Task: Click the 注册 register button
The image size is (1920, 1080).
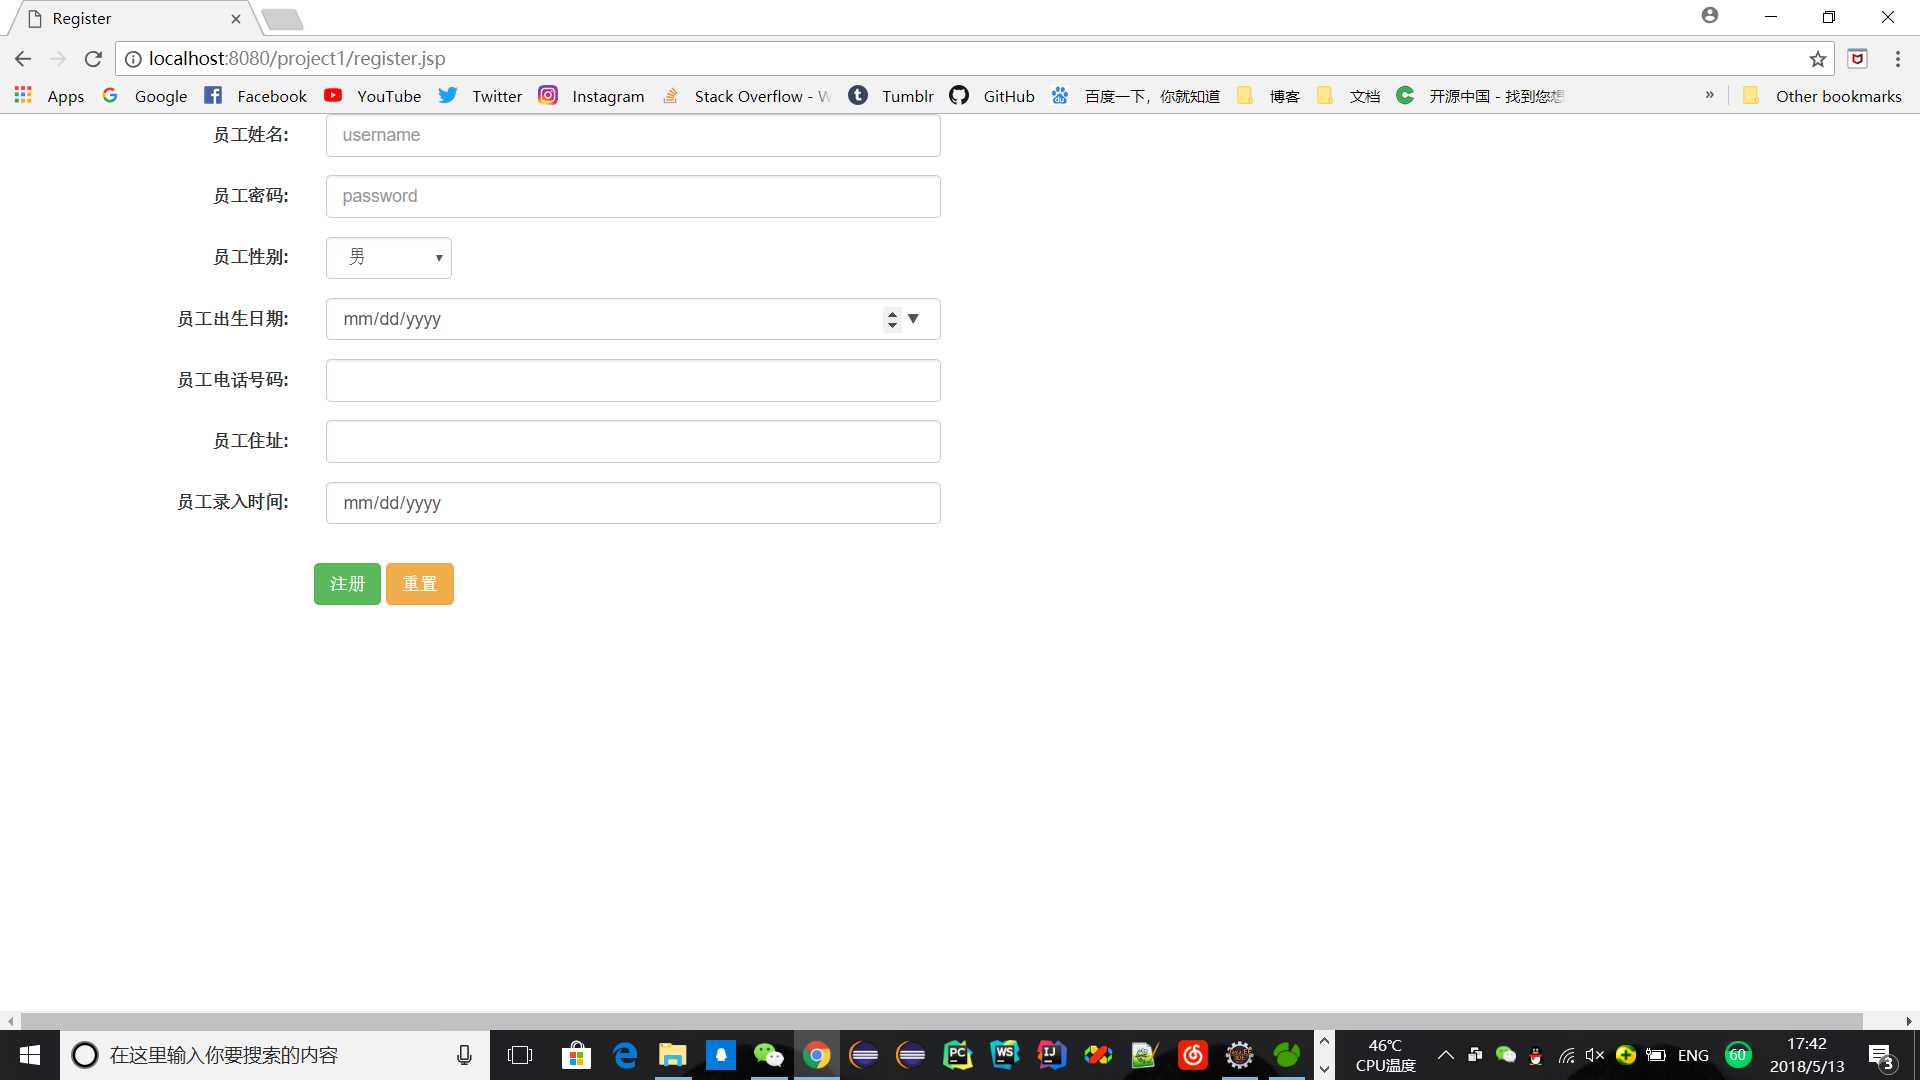Action: (x=347, y=583)
